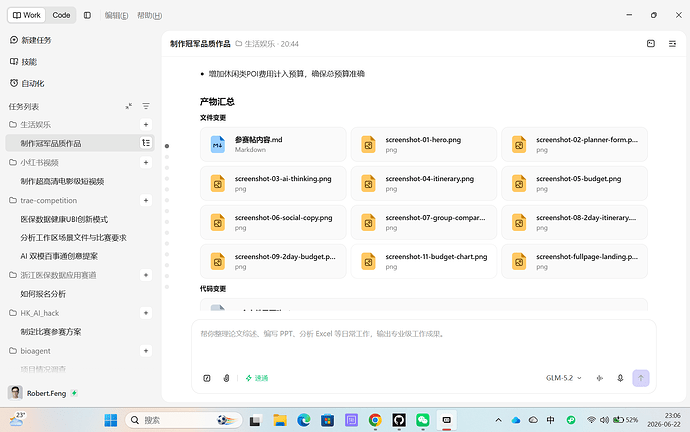
Task: Attach a file with the paperclip icon
Action: click(x=226, y=378)
